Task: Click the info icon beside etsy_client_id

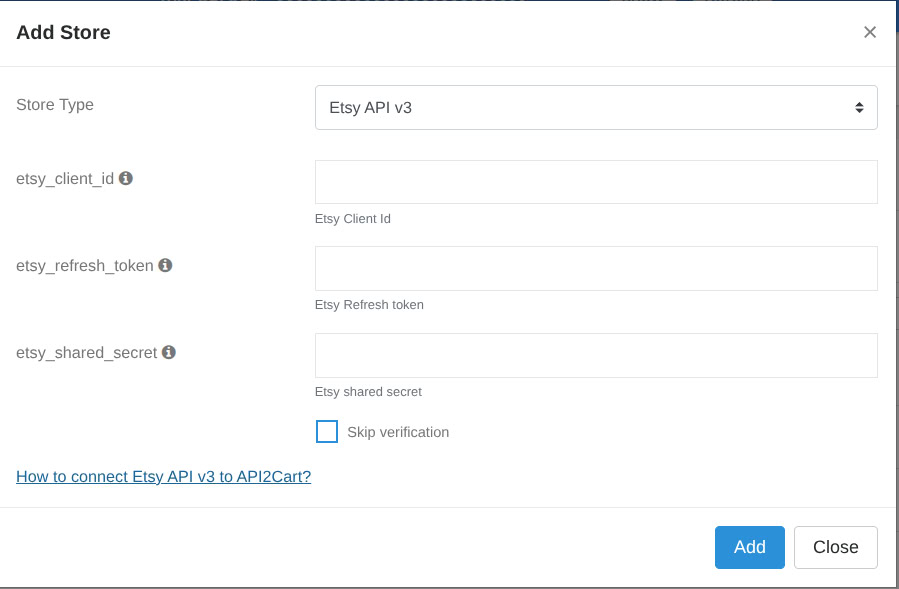Action: click(x=126, y=178)
